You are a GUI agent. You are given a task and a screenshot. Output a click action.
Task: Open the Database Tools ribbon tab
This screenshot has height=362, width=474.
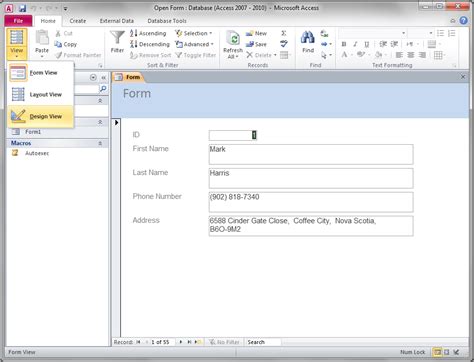[167, 21]
